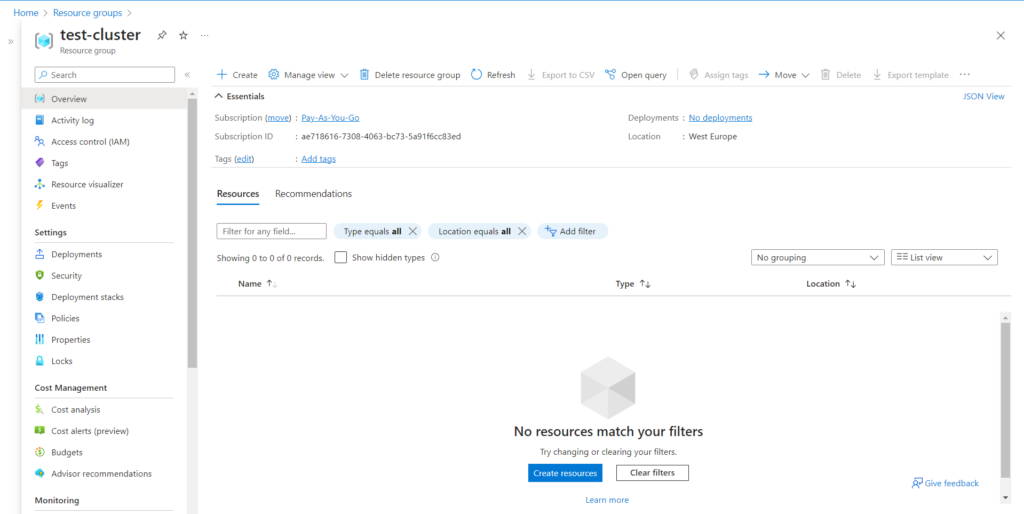Switch to Resources tab
The width and height of the screenshot is (1024, 514).
238,194
